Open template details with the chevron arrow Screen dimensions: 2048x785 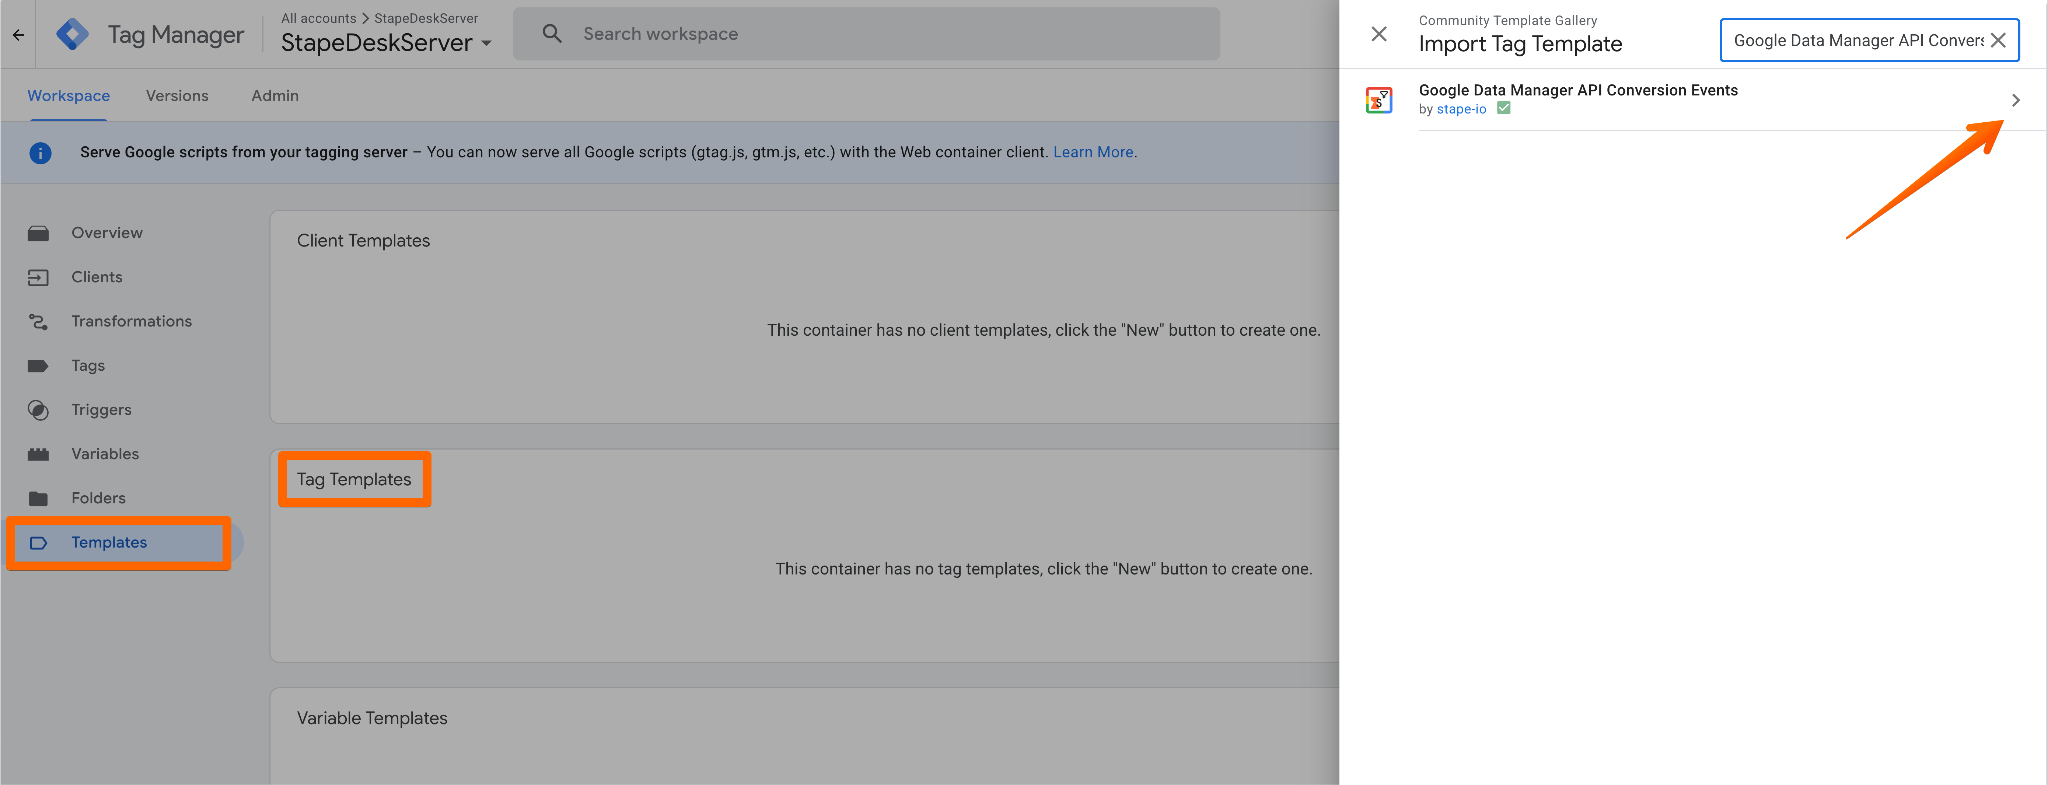tap(2016, 100)
